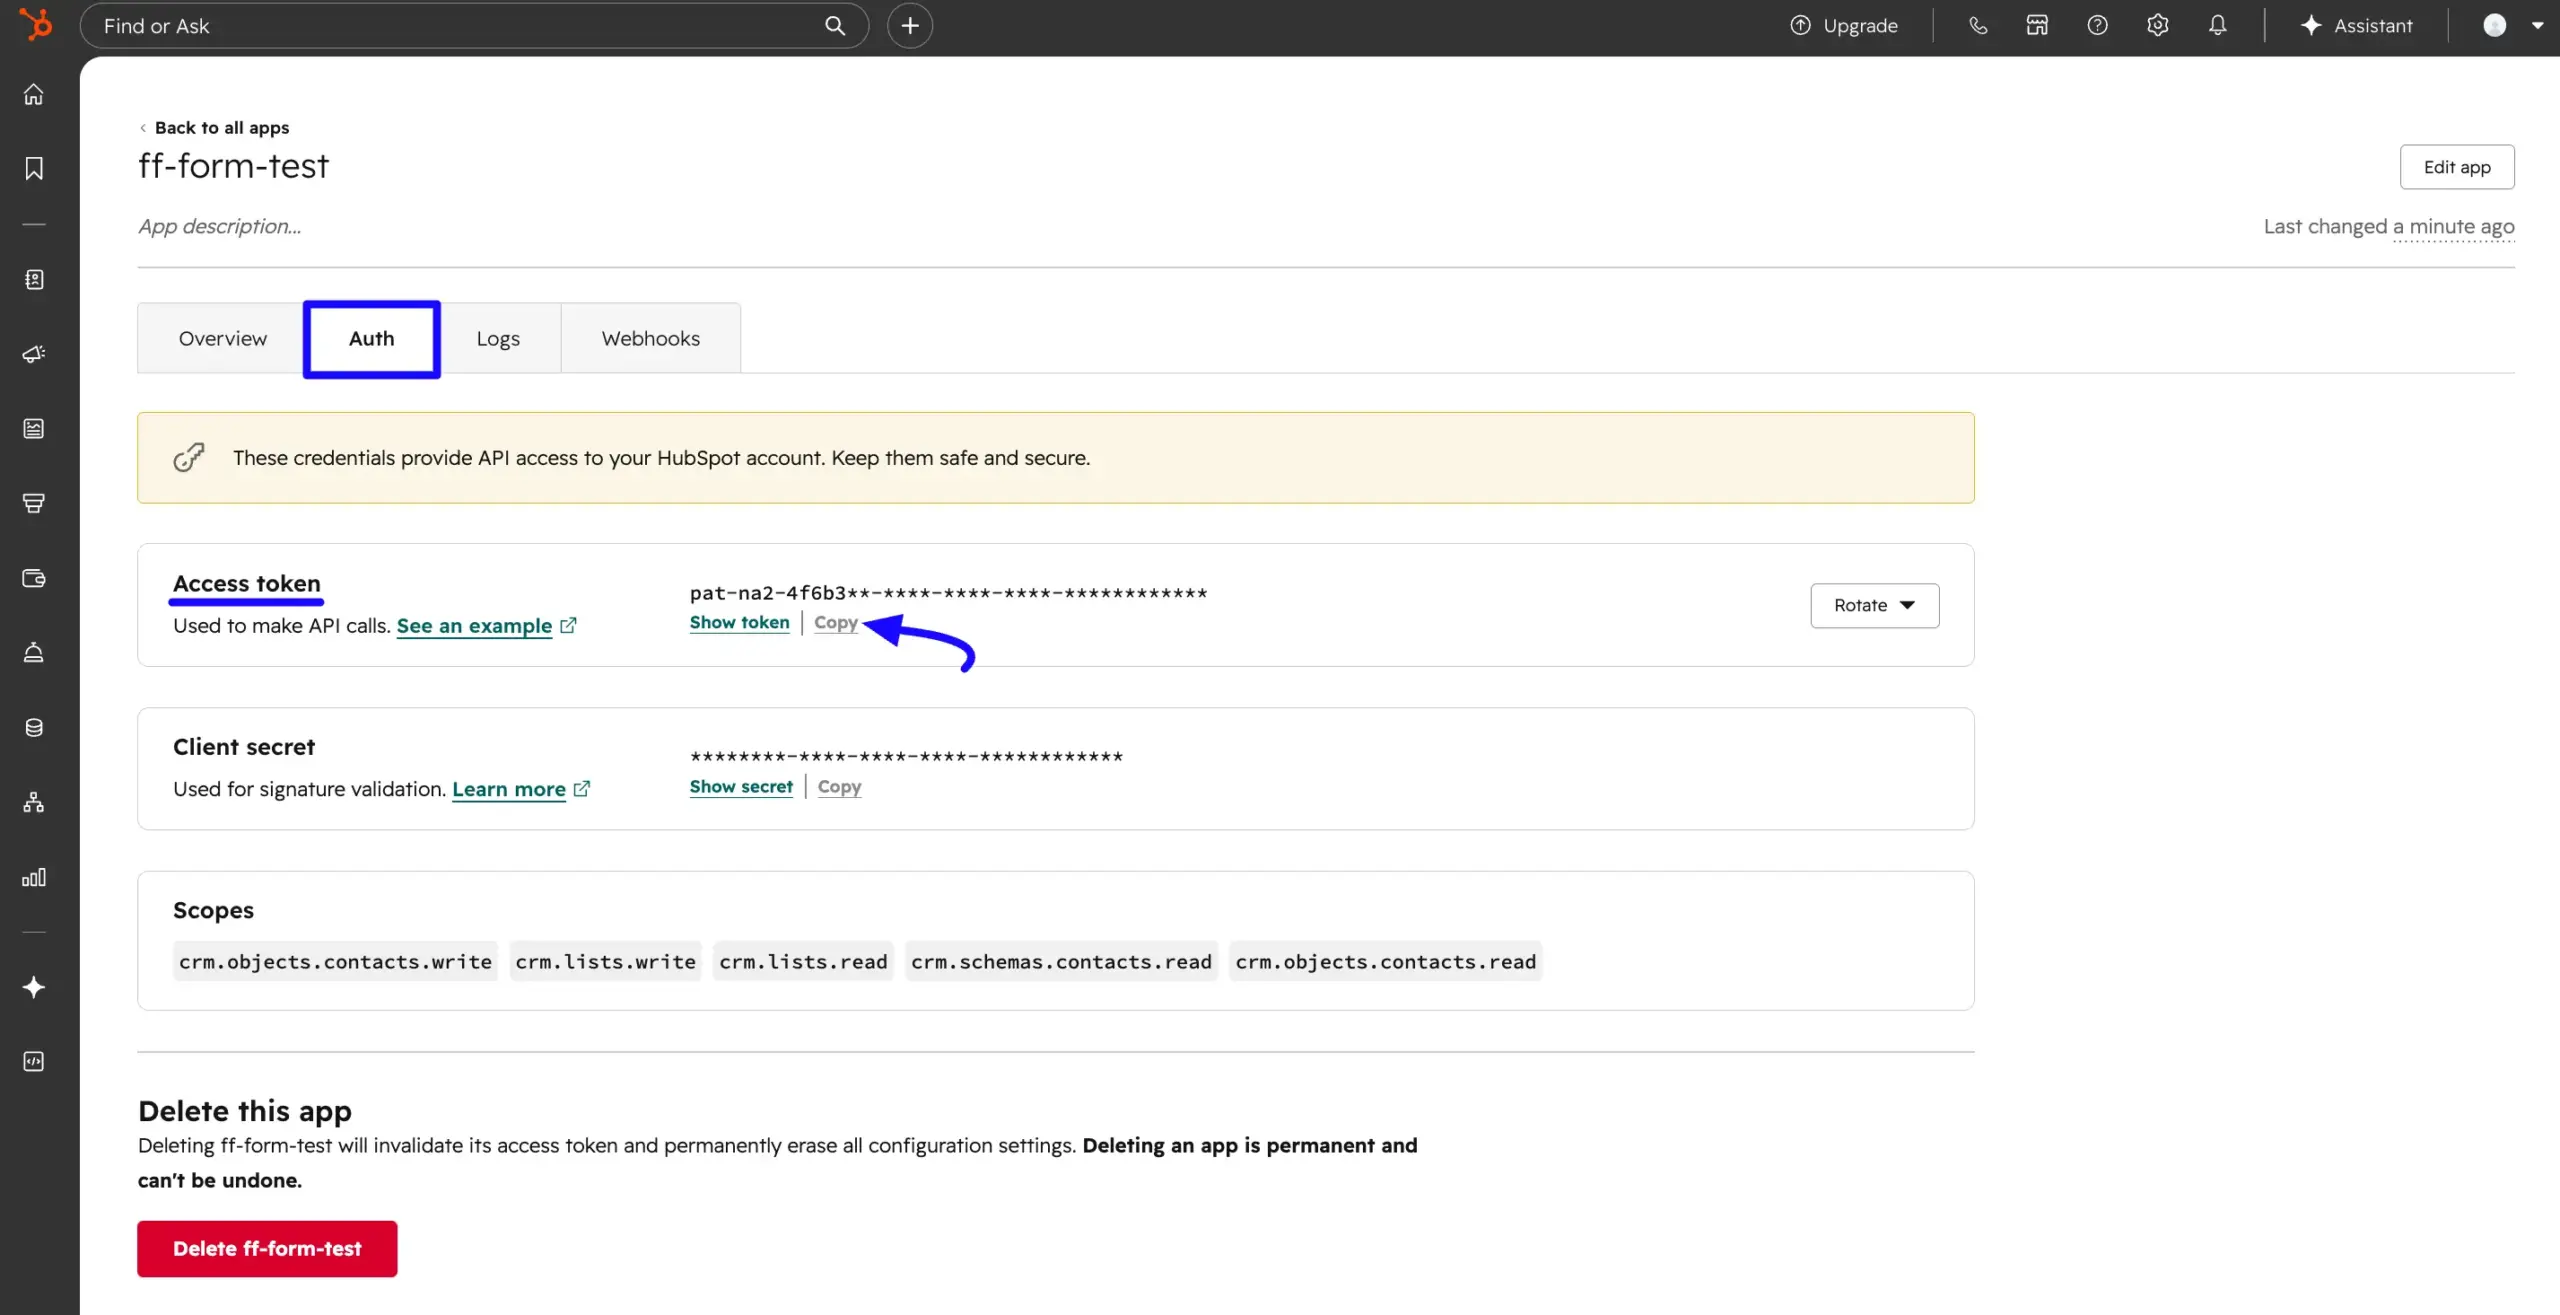Screen dimensions: 2560x1315
Task: Focus the Find or Ask search field
Action: (x=474, y=26)
